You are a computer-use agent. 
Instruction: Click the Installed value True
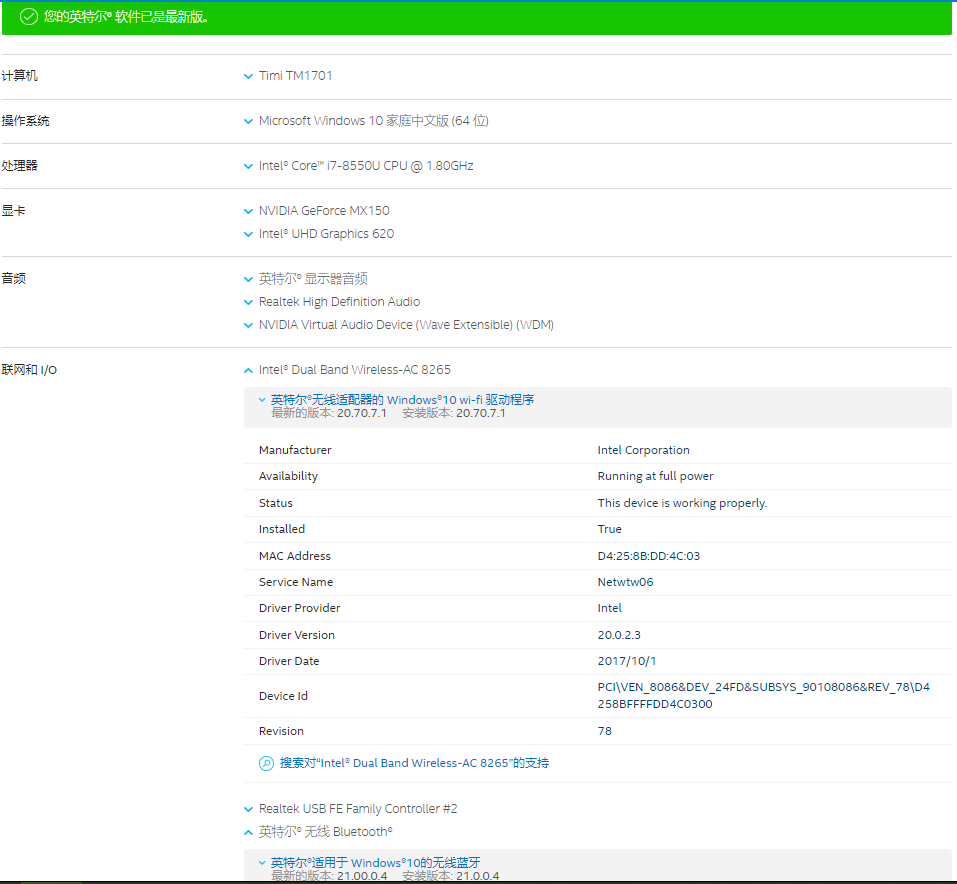610,529
